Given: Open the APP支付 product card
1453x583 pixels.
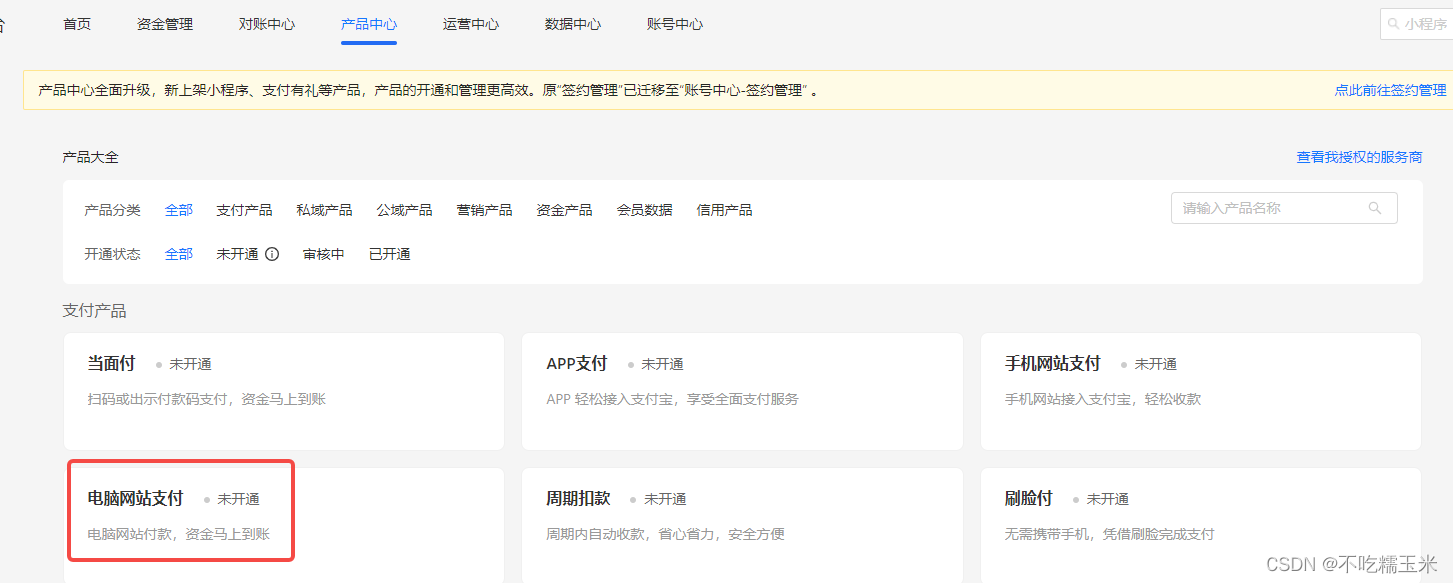Looking at the screenshot, I should click(x=742, y=391).
